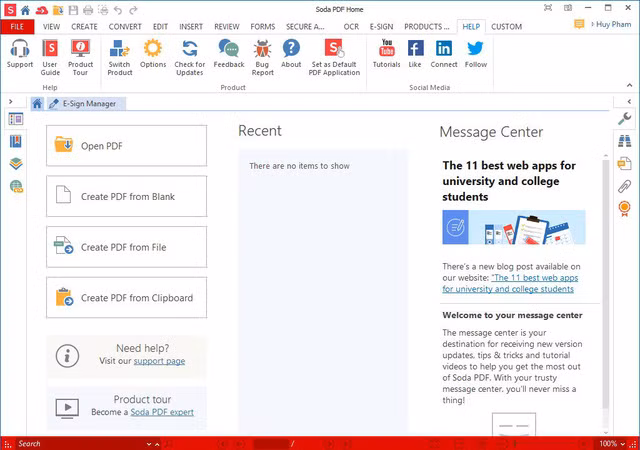Click Create PDF from Blank

coord(127,196)
